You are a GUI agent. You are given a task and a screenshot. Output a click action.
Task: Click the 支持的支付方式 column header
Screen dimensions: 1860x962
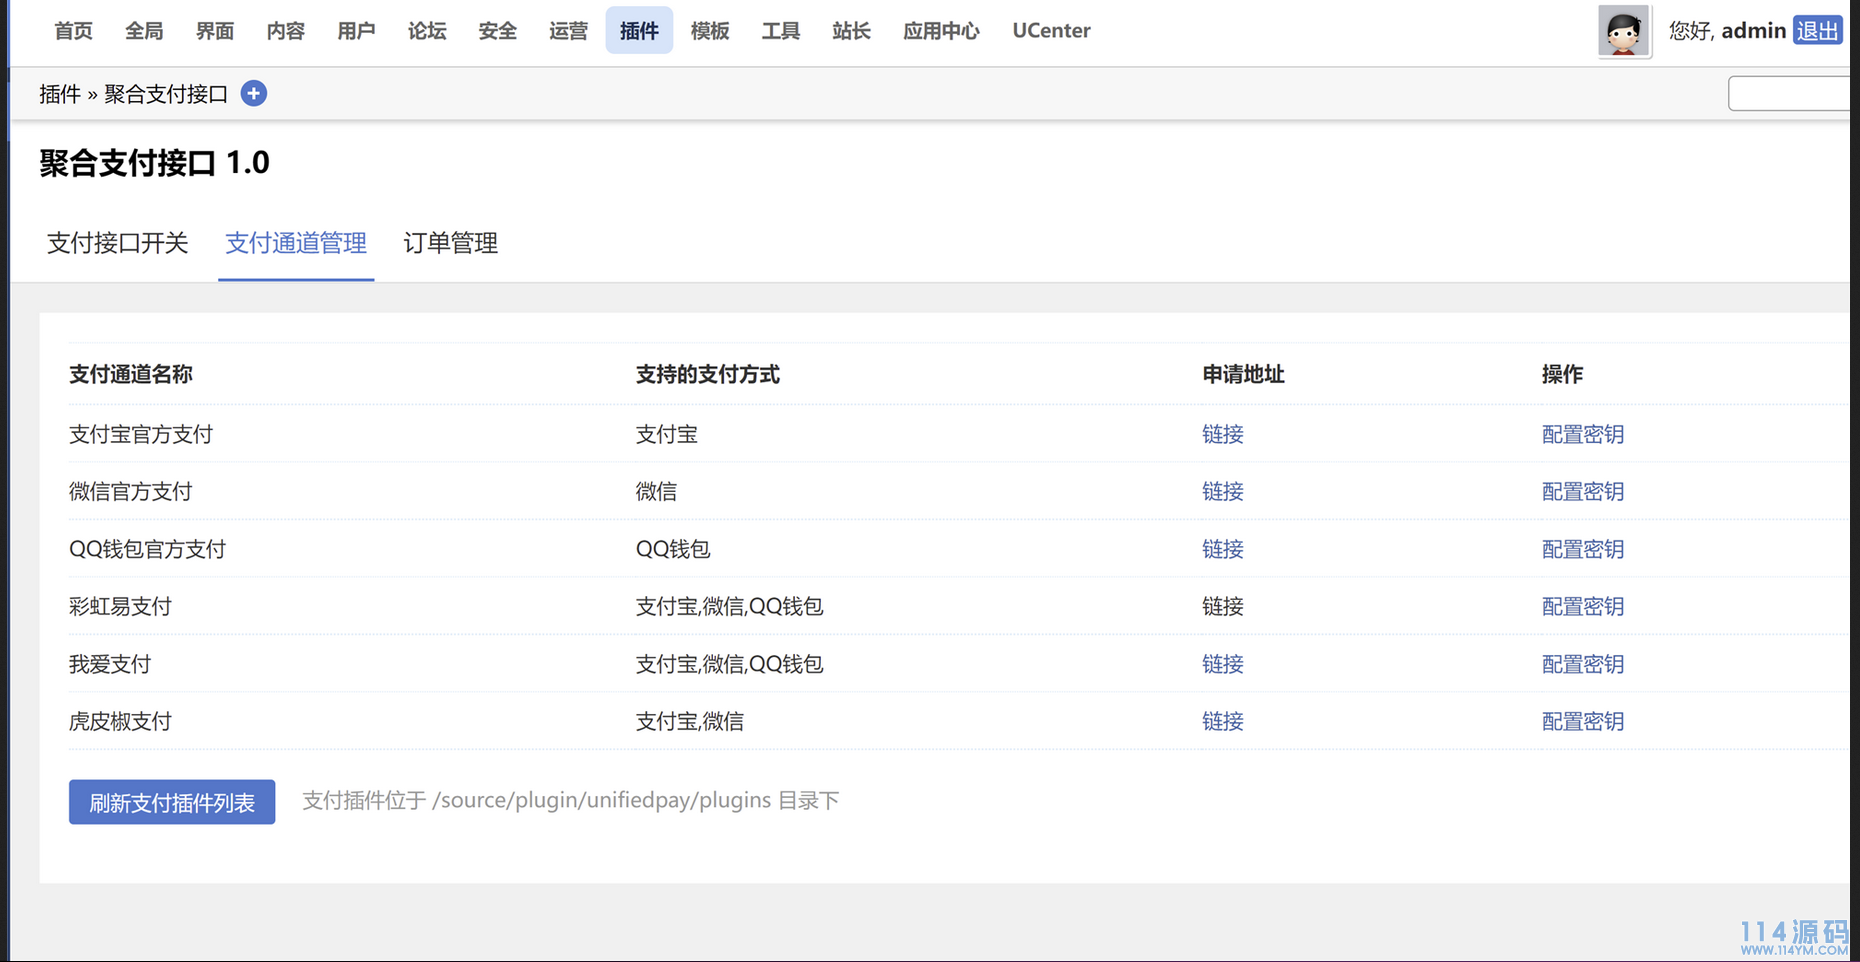click(x=708, y=374)
